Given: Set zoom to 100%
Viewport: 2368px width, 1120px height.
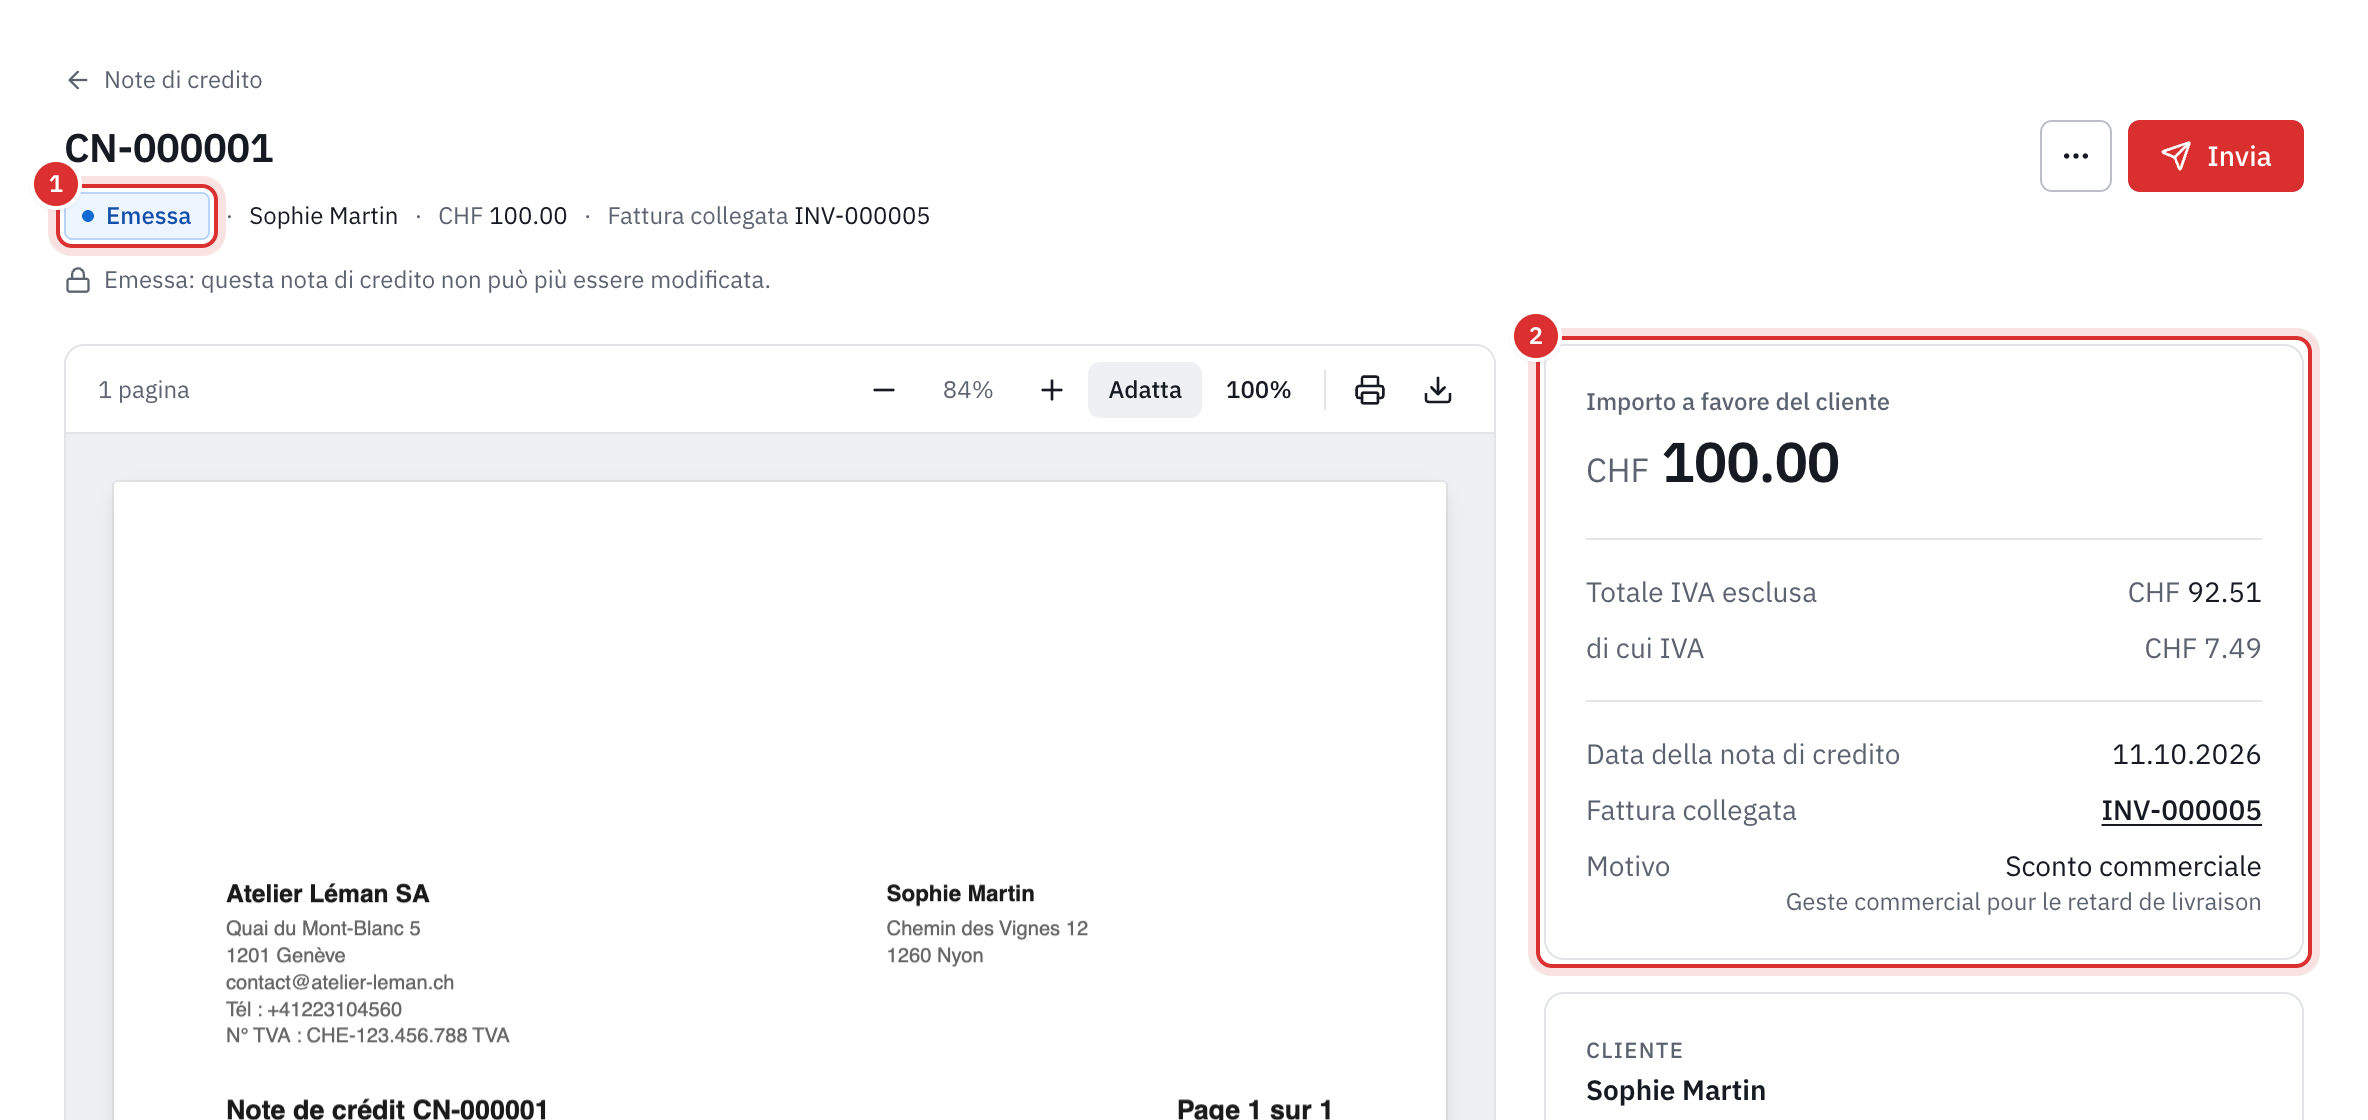Looking at the screenshot, I should click(1258, 390).
